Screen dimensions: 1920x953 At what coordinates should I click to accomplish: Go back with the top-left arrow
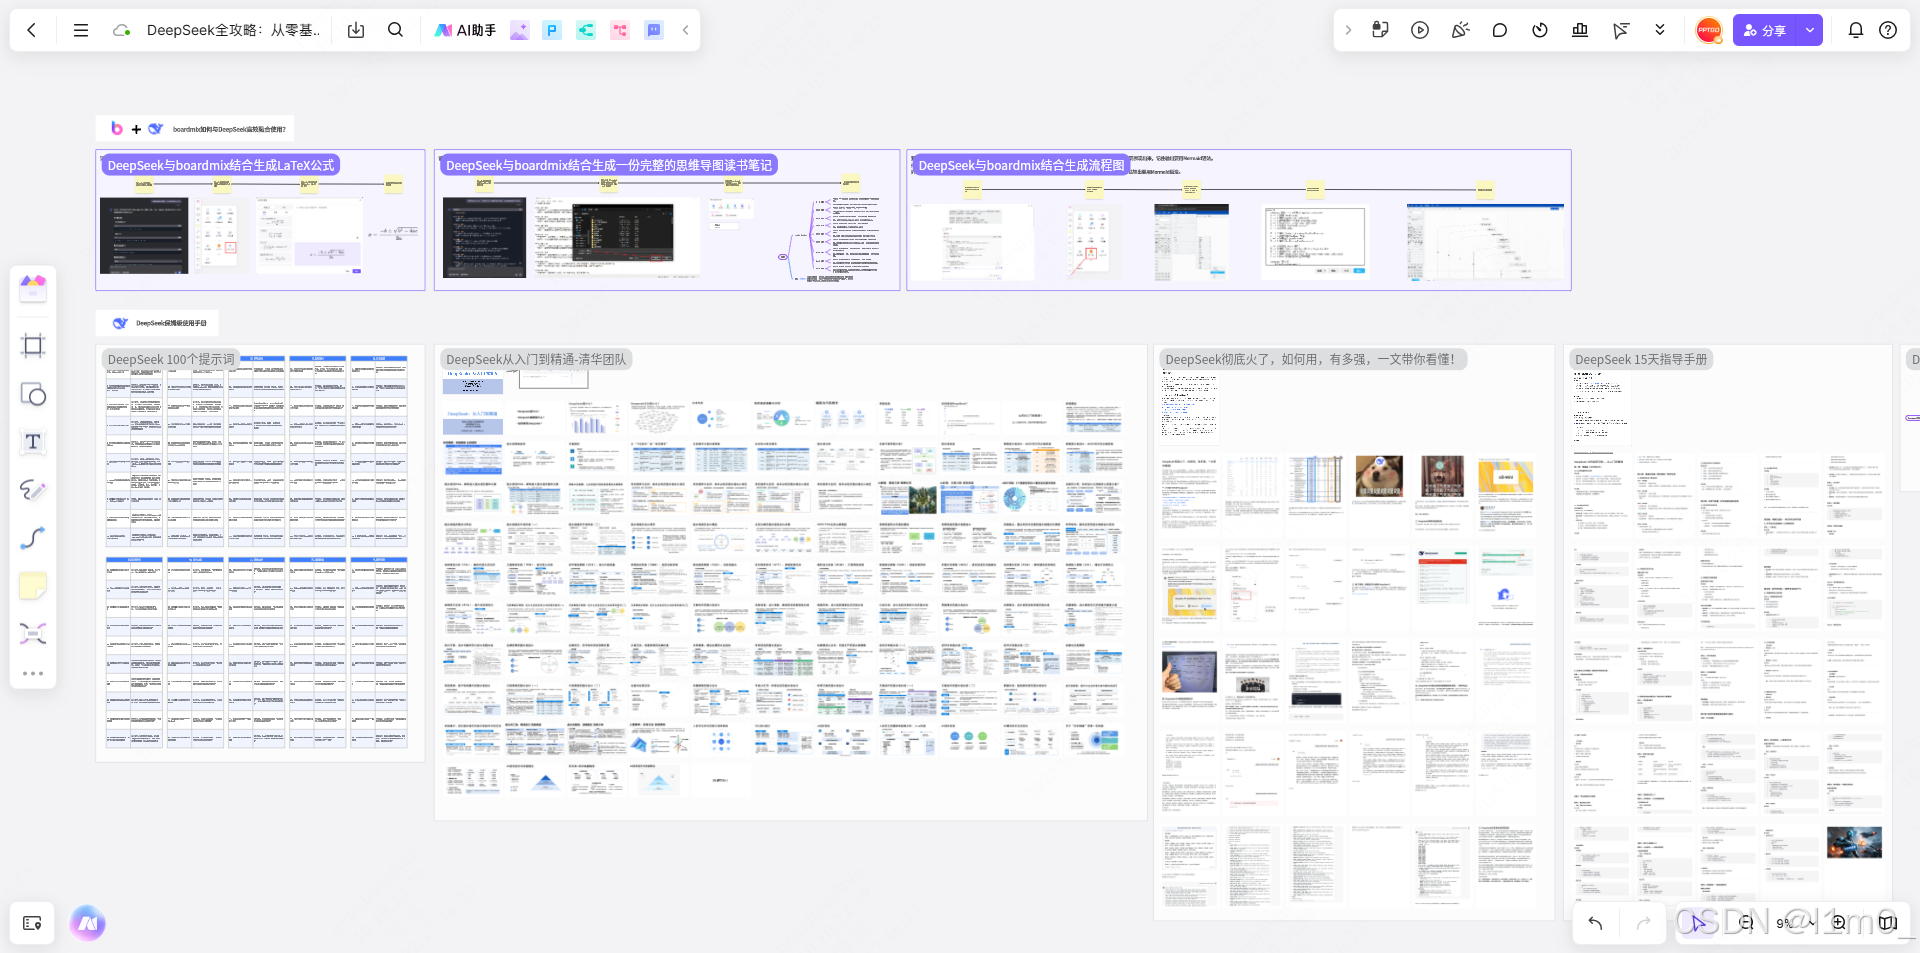tap(32, 30)
